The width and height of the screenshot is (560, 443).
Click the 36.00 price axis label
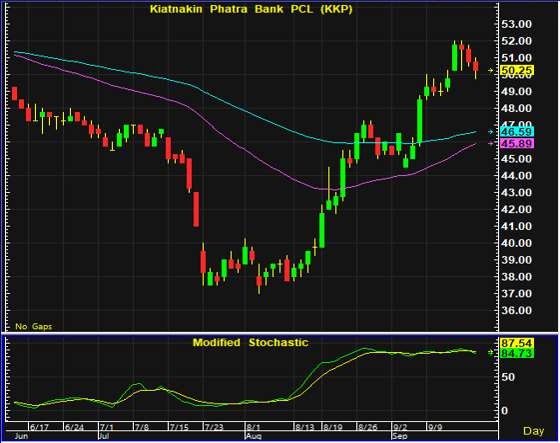coord(516,310)
